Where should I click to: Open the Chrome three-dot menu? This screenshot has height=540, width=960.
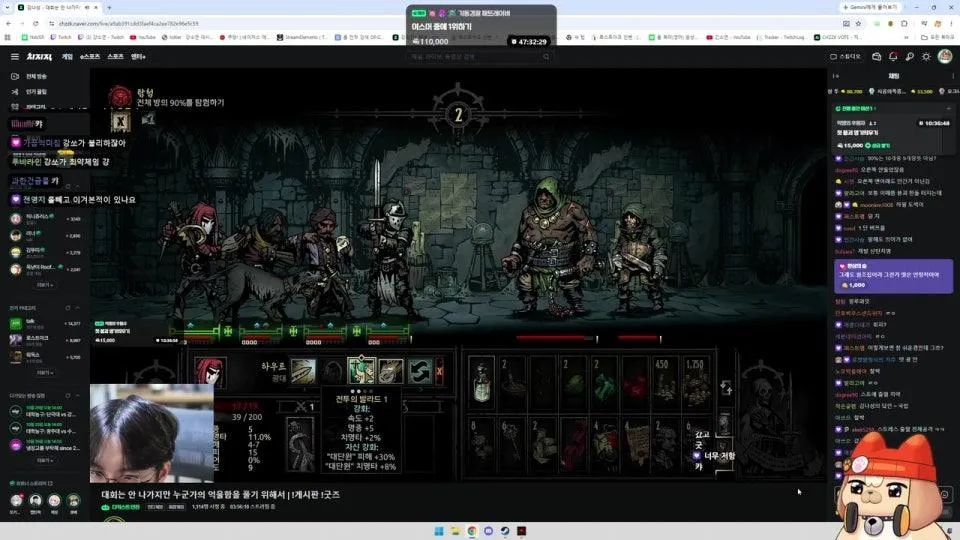coord(952,23)
